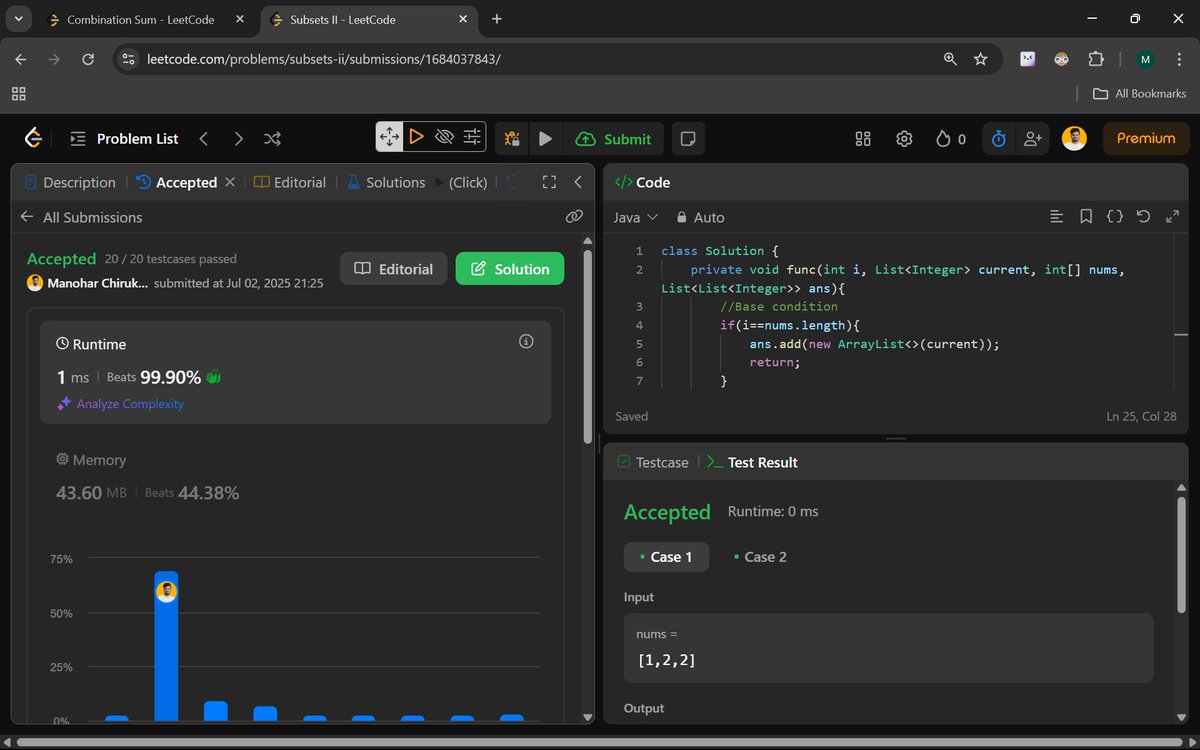Close the Accepted tab
The image size is (1200, 750).
tap(230, 182)
